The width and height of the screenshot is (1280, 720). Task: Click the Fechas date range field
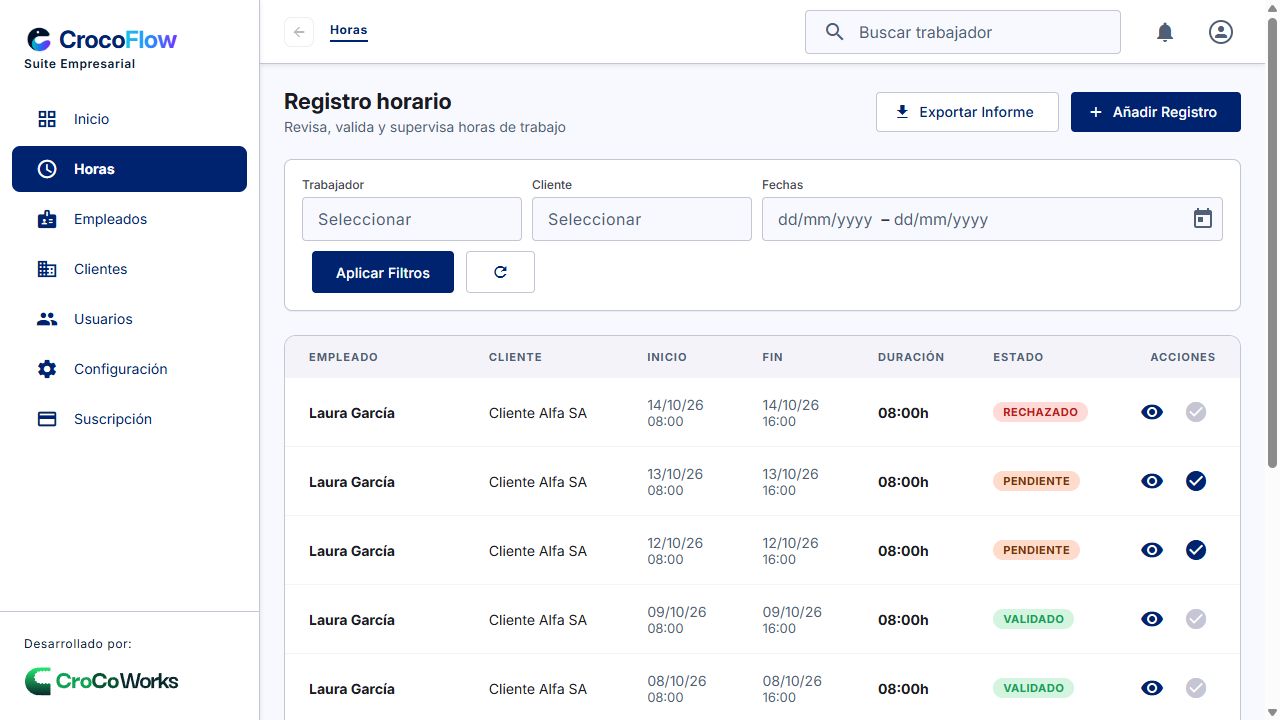[992, 219]
